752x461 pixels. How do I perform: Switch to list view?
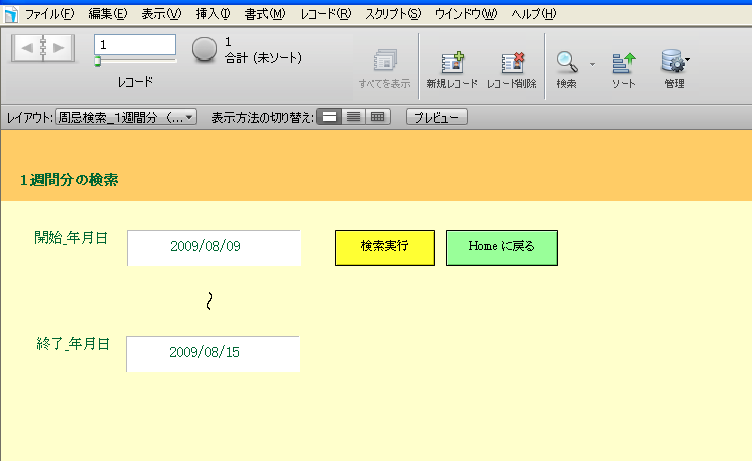click(353, 117)
